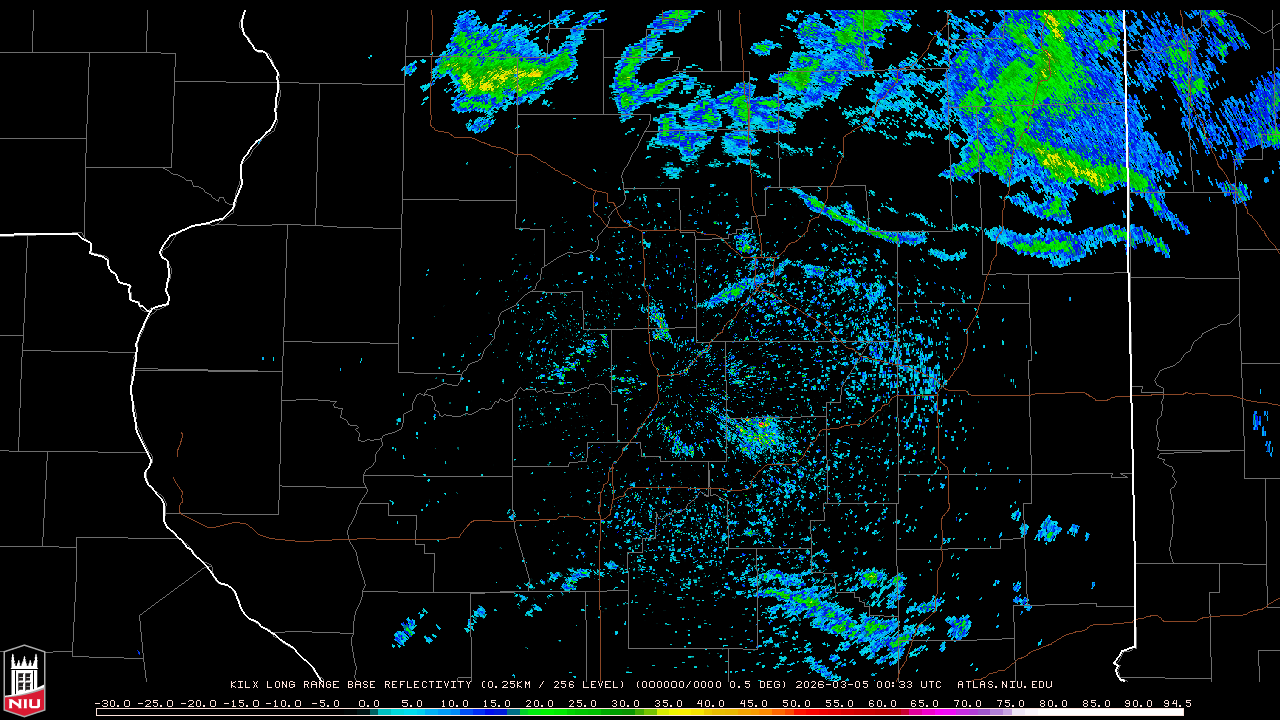Click the 0.5 DEG elevation text

point(755,685)
